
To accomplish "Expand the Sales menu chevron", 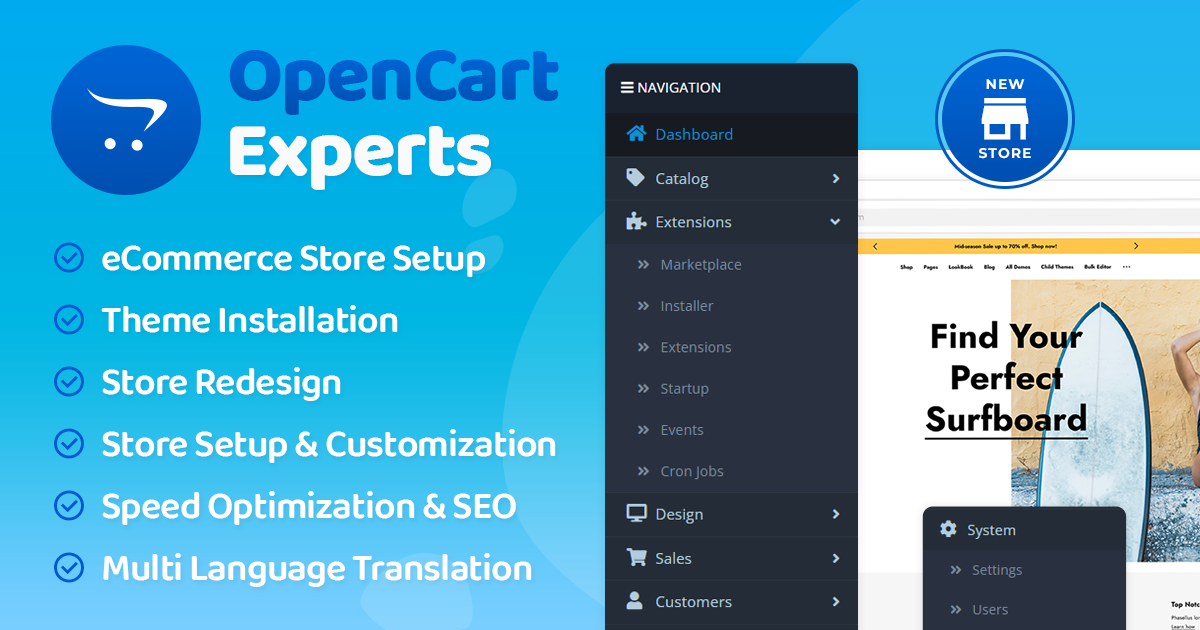I will click(836, 558).
